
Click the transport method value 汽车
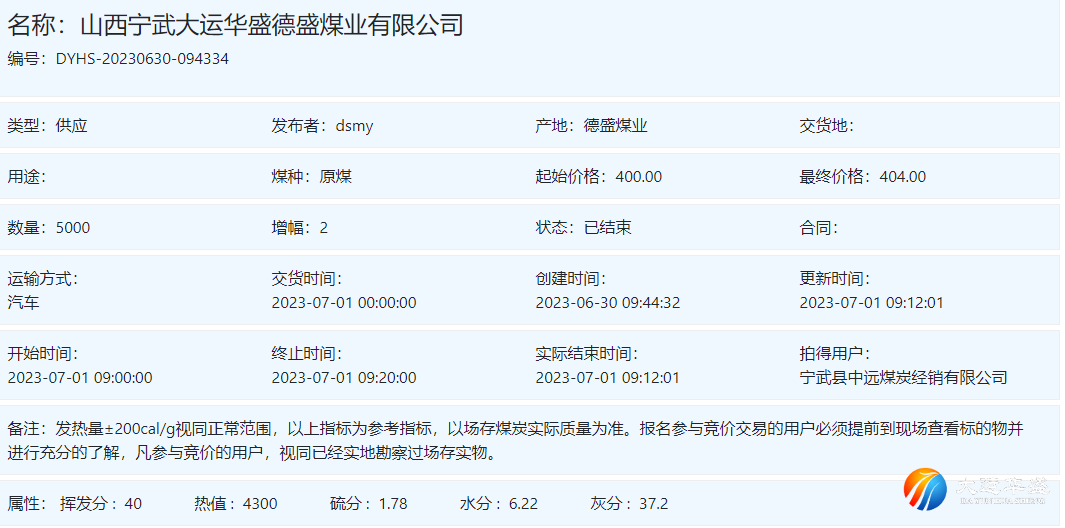coord(24,302)
